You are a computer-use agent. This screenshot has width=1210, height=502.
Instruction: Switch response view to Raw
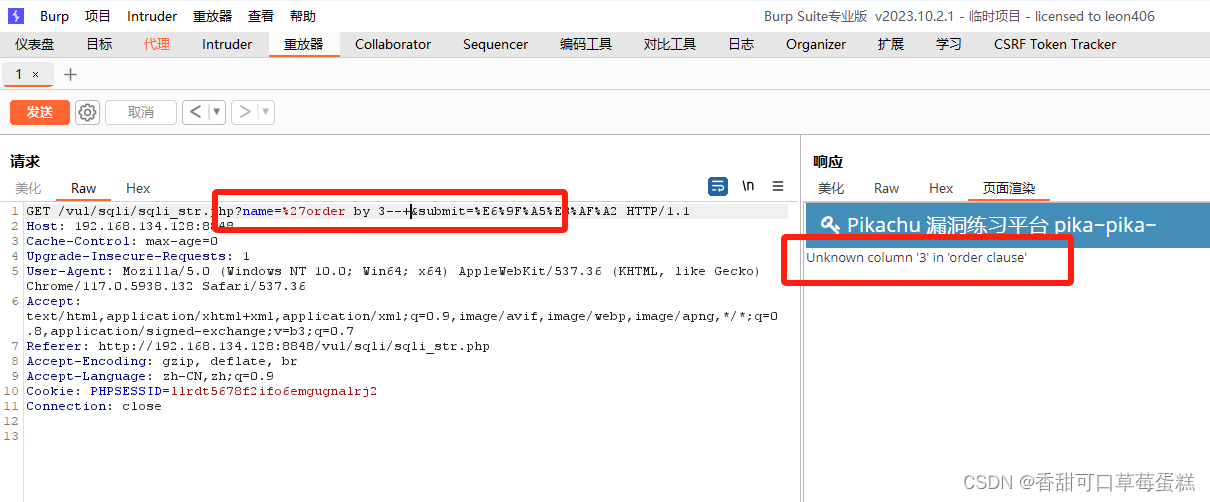pyautogui.click(x=887, y=188)
